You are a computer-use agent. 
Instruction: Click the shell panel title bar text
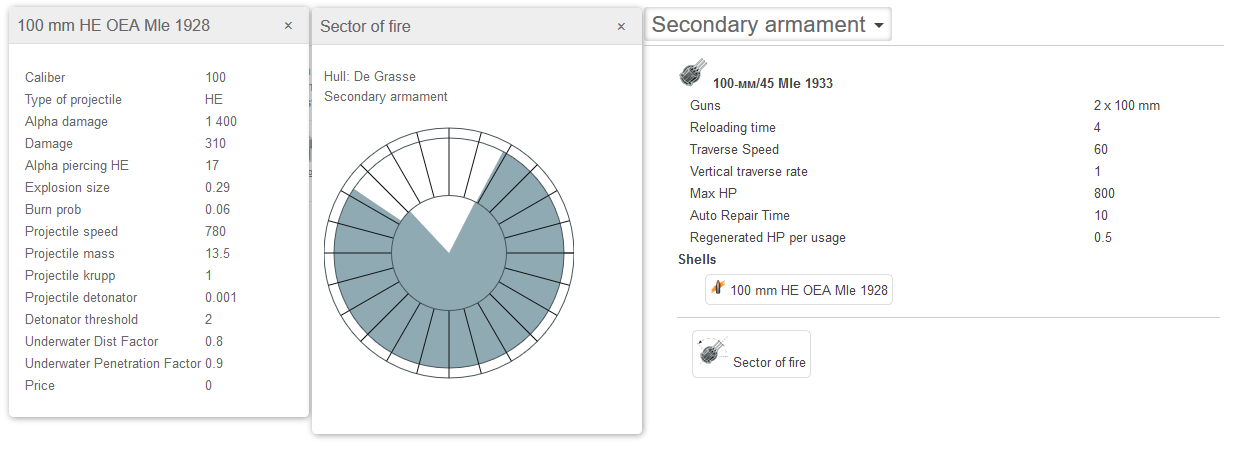pyautogui.click(x=114, y=26)
